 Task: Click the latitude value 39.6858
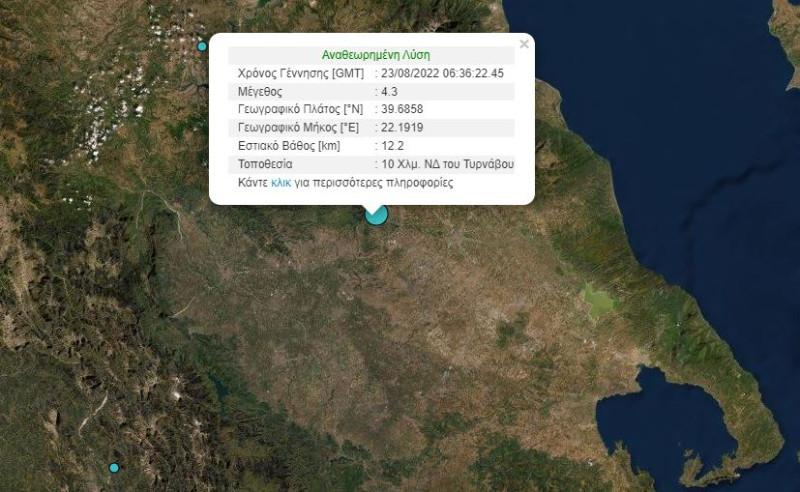403,110
